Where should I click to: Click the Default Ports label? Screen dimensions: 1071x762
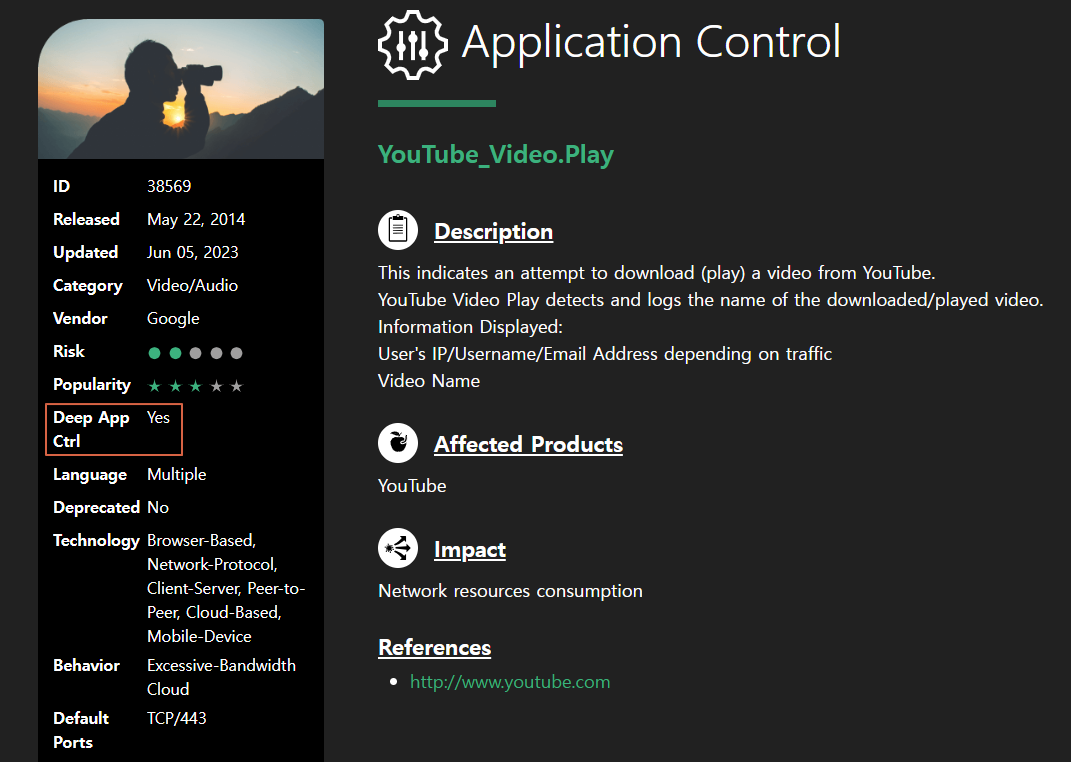81,731
